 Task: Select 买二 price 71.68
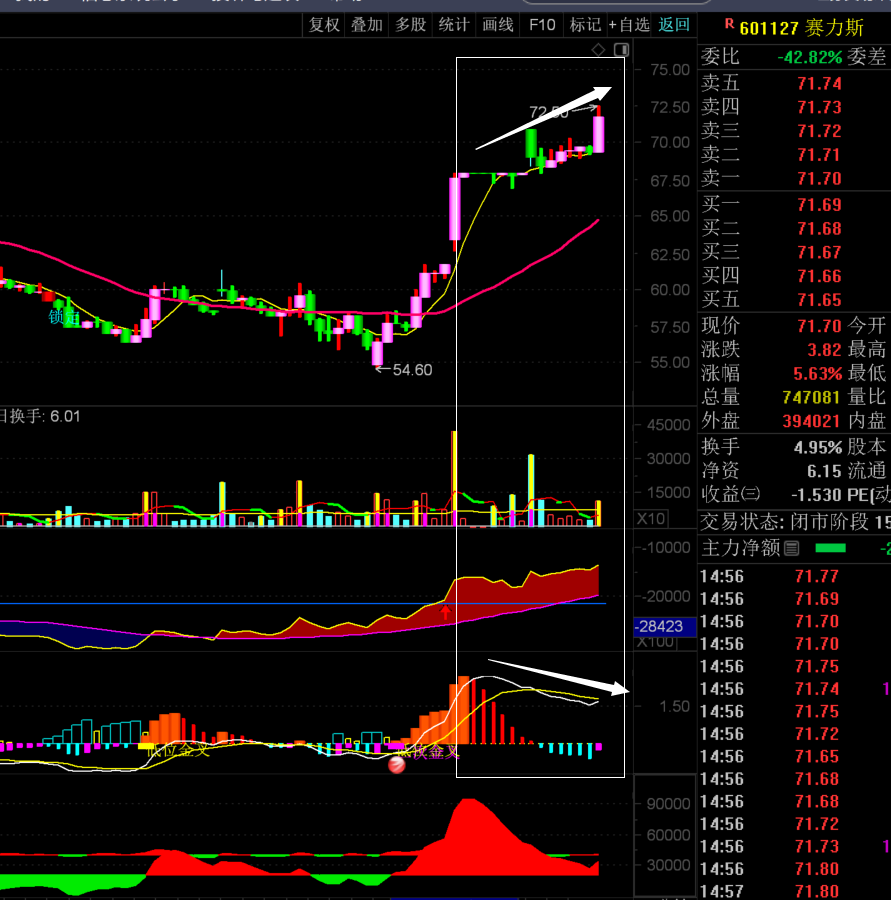[819, 229]
